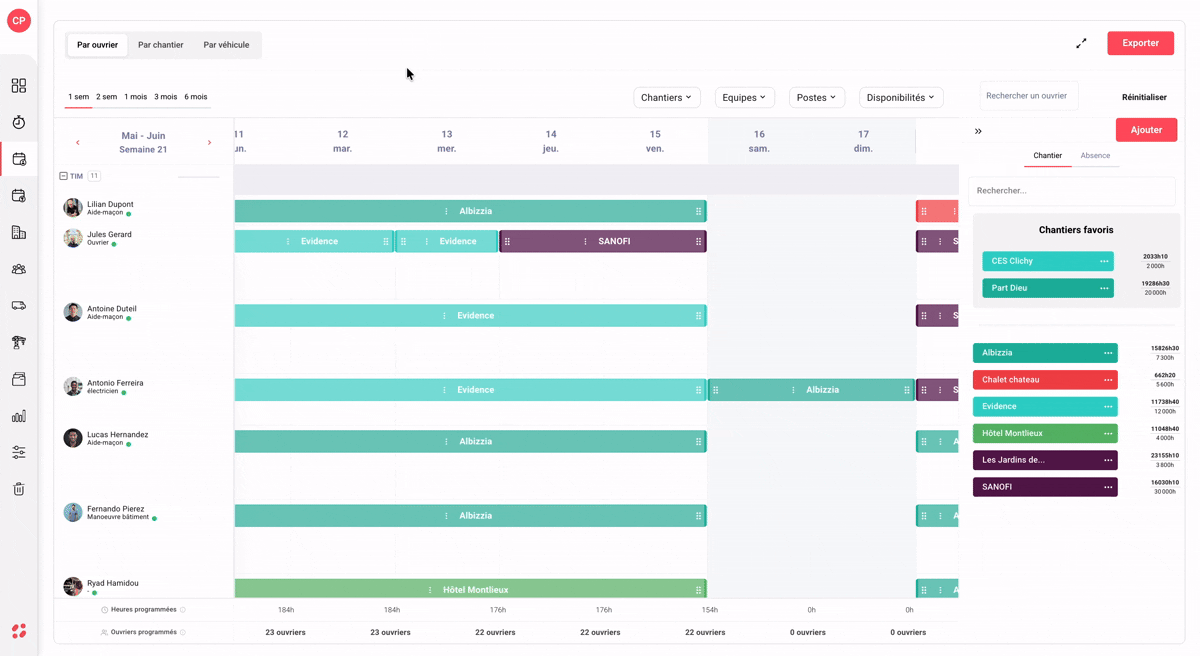The width and height of the screenshot is (1200, 656).
Task: Collapse the TIM team group
Action: click(63, 176)
